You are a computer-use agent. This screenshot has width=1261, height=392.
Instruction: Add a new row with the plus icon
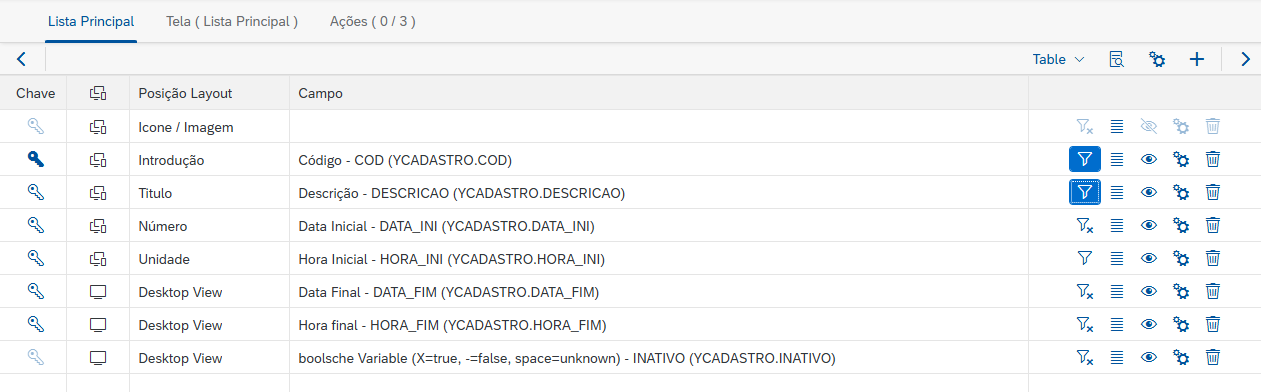click(x=1197, y=59)
